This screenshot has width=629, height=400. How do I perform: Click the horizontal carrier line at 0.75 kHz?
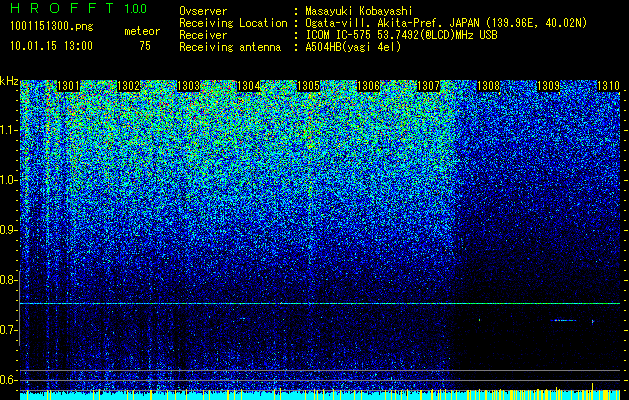point(320,303)
